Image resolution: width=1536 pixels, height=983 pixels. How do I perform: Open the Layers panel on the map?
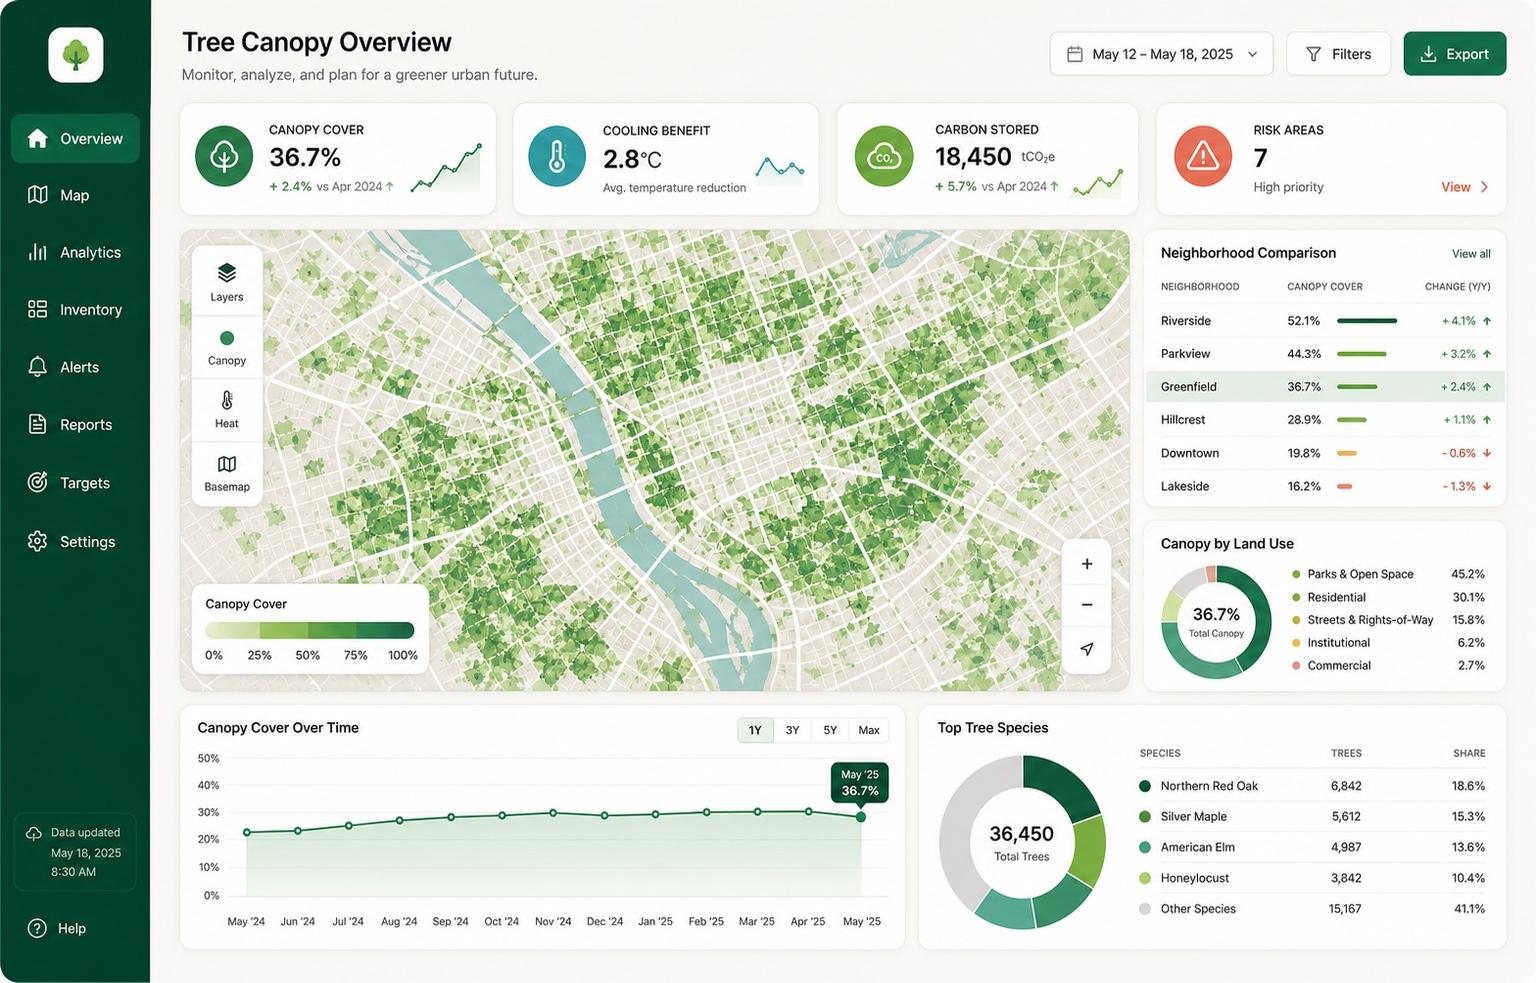pos(227,282)
